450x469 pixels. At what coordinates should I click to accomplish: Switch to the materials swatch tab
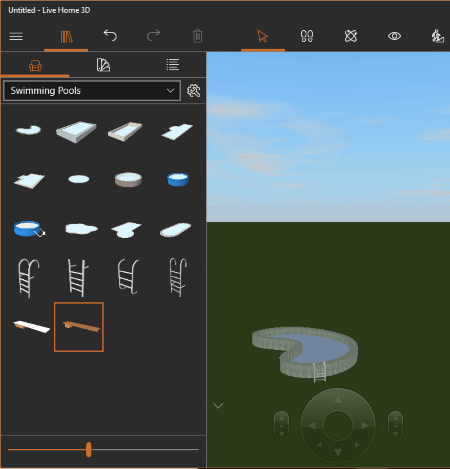point(103,65)
